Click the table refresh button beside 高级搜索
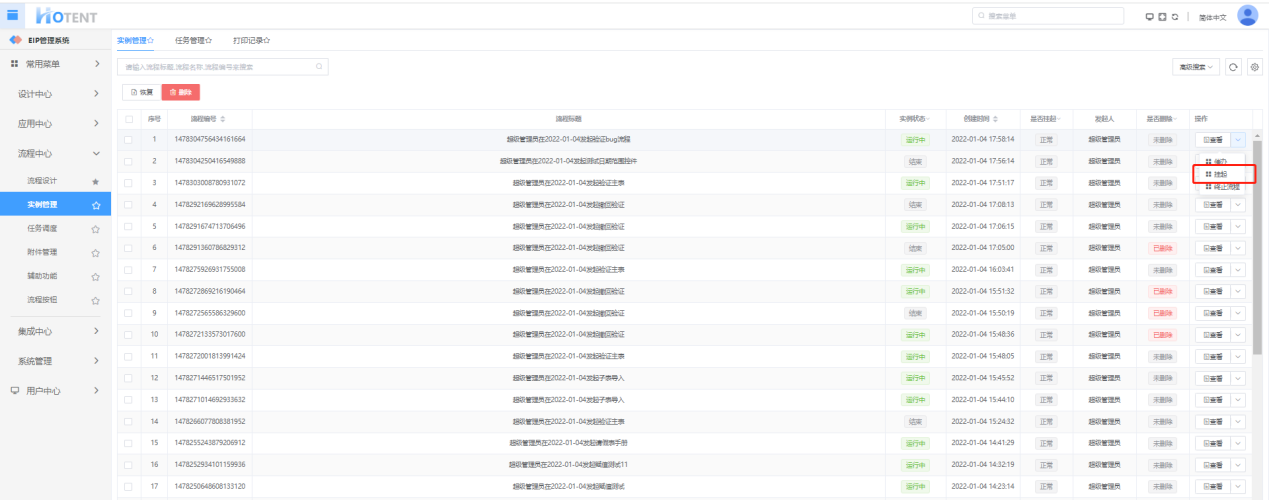This screenshot has width=1269, height=500. click(1233, 66)
